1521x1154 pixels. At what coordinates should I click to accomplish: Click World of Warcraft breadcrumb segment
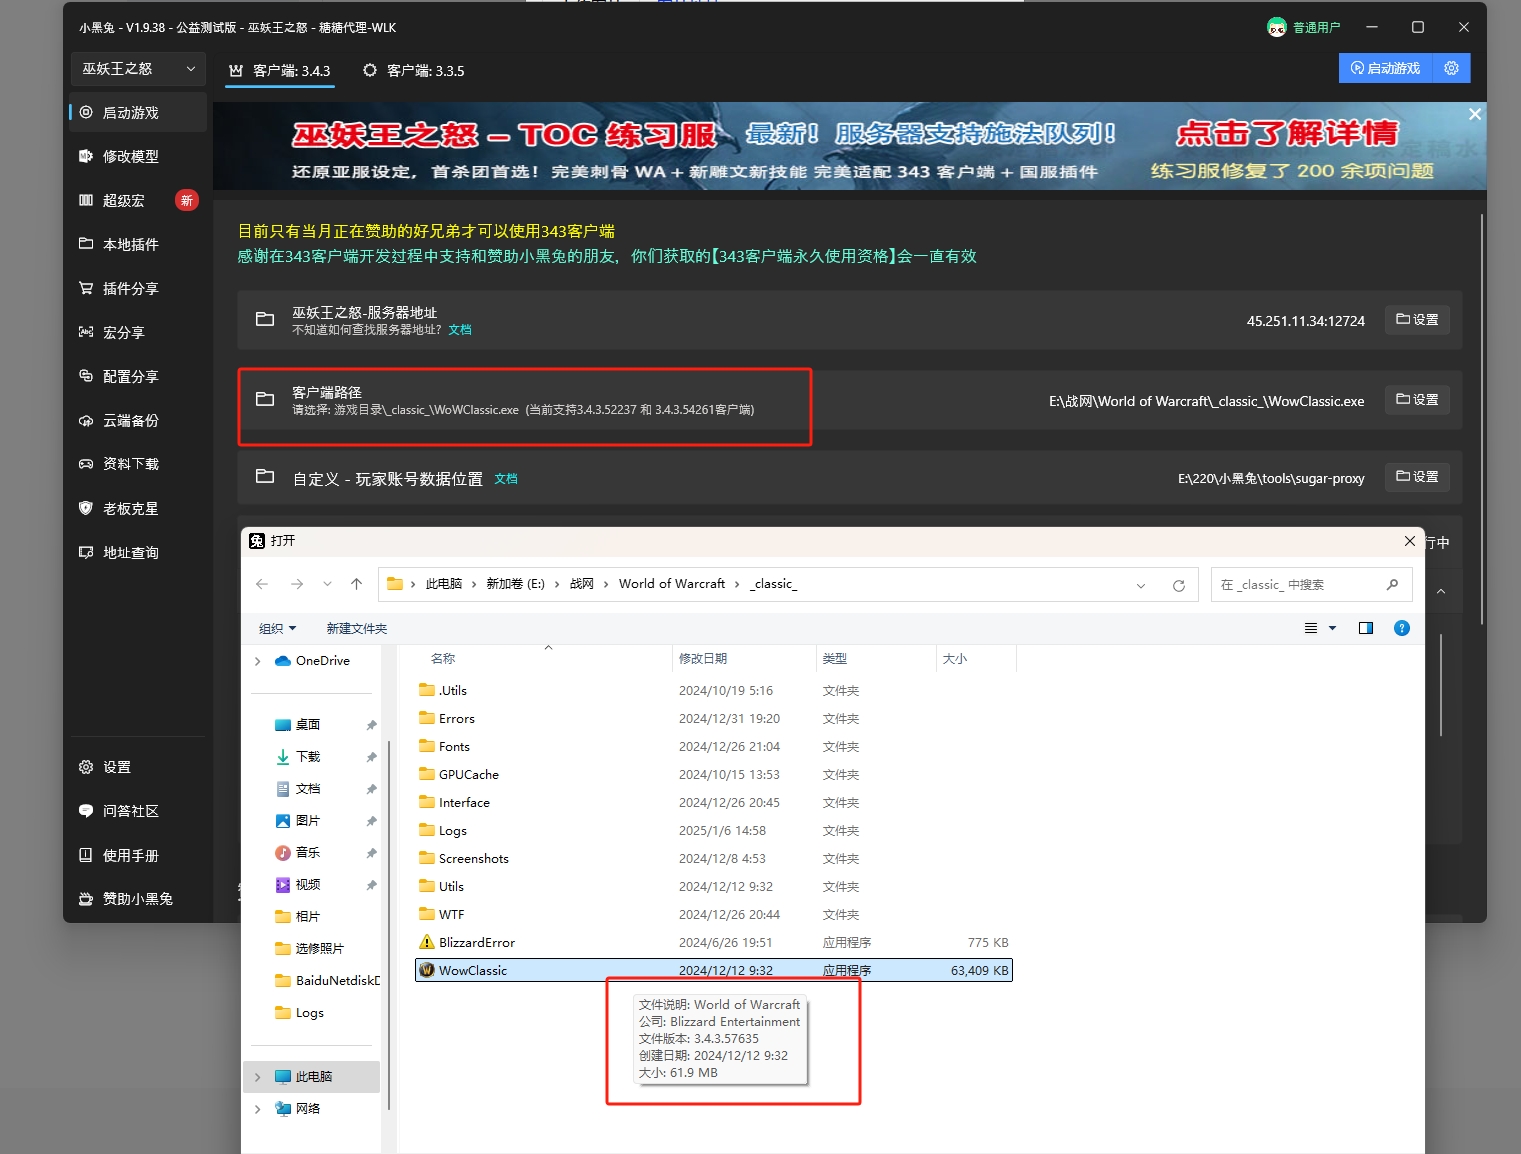(672, 584)
